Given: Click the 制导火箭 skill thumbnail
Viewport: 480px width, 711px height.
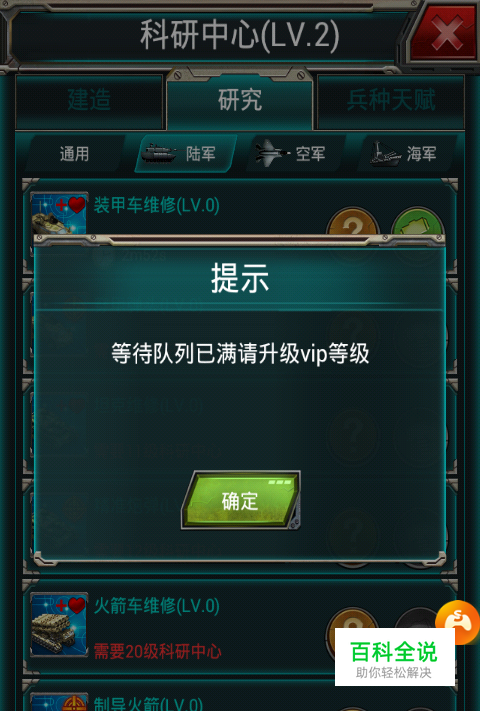Looking at the screenshot, I should point(59,702).
